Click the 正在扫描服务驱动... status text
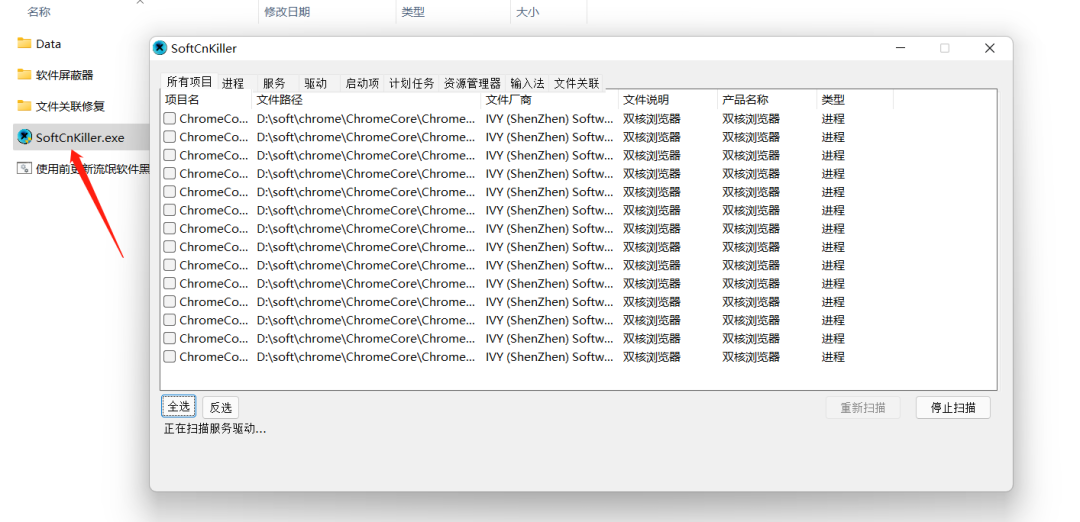 215,428
